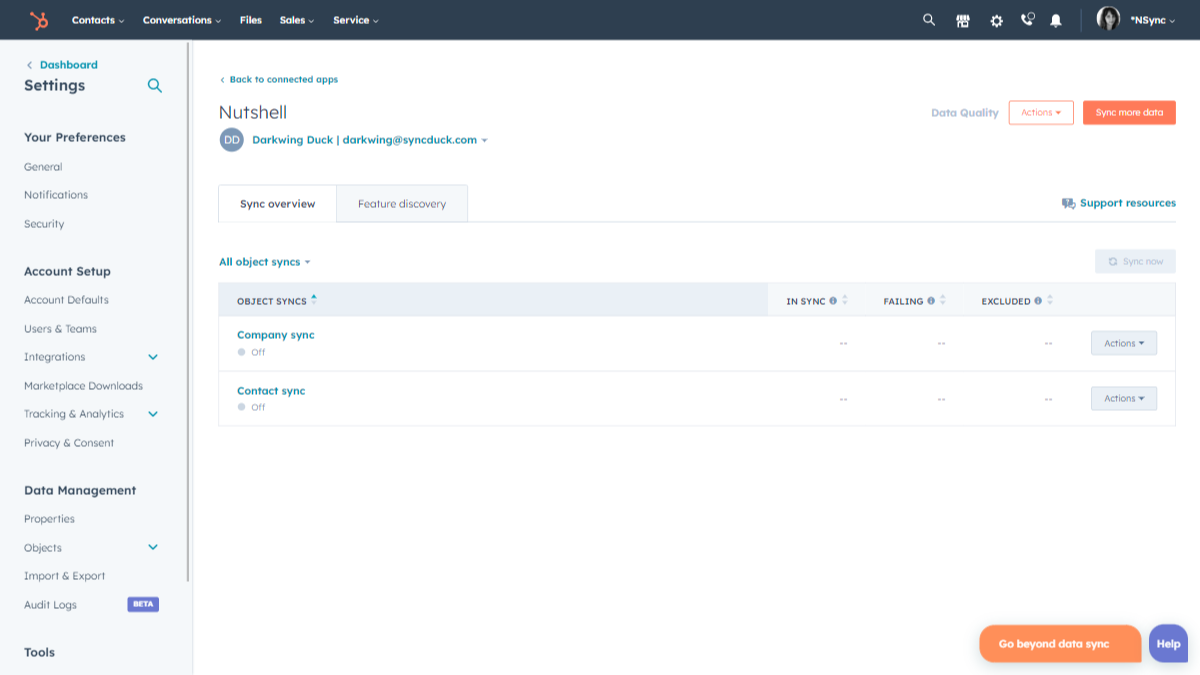Search settings using sidebar magnifier icon

(155, 86)
